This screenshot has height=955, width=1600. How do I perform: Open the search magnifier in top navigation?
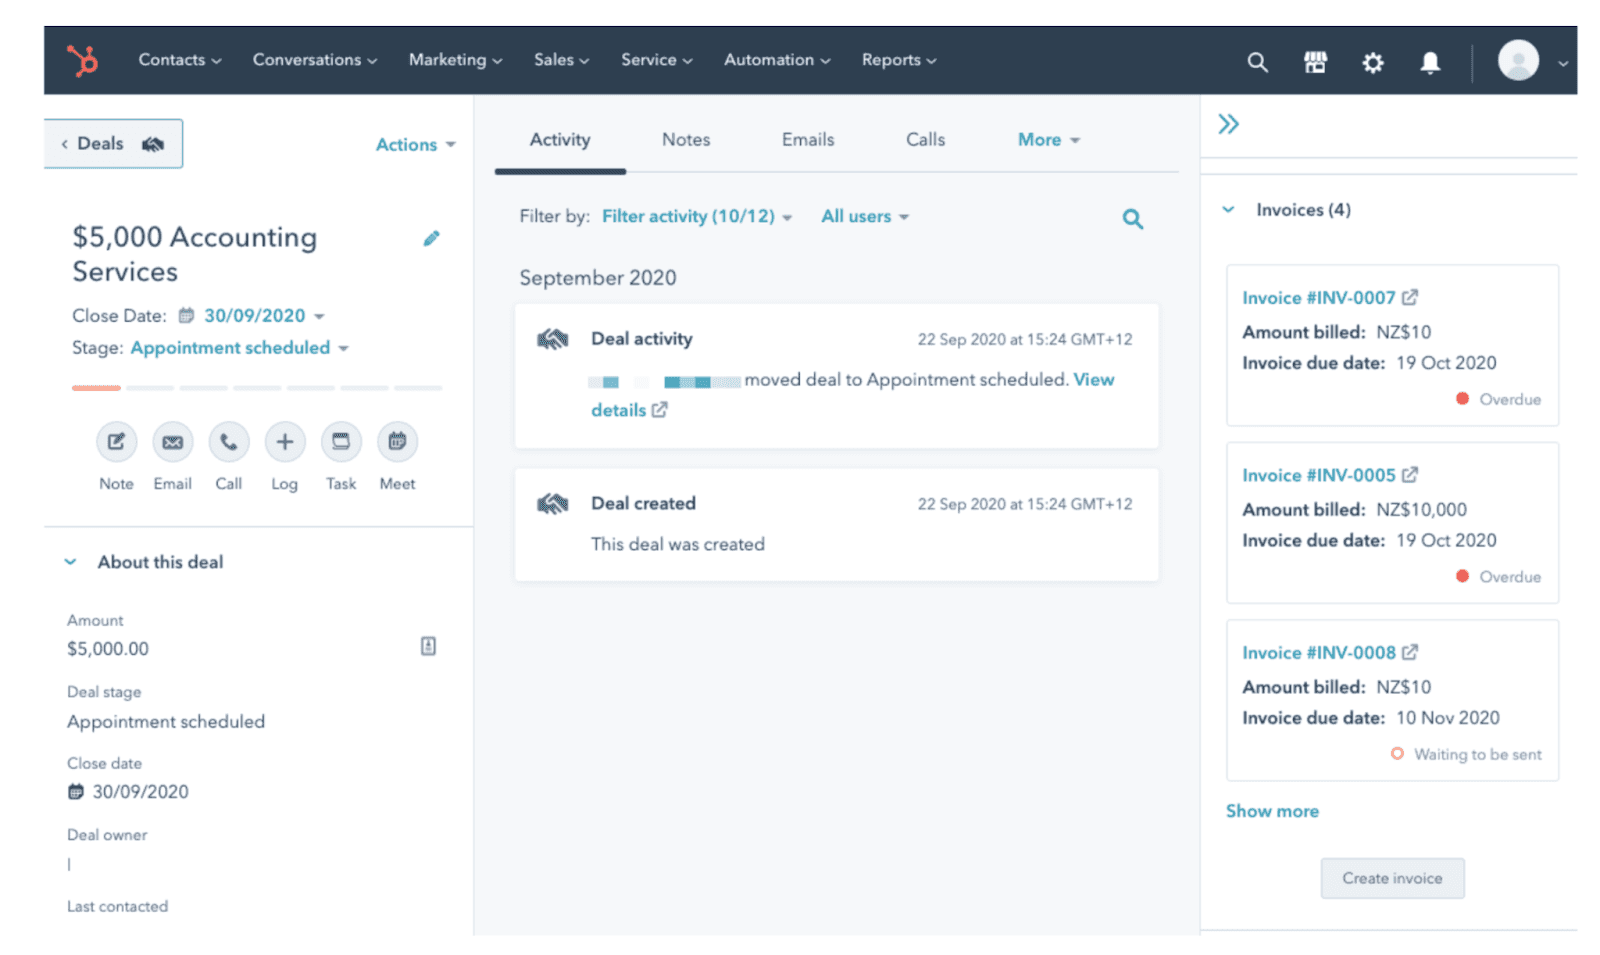[x=1257, y=62]
